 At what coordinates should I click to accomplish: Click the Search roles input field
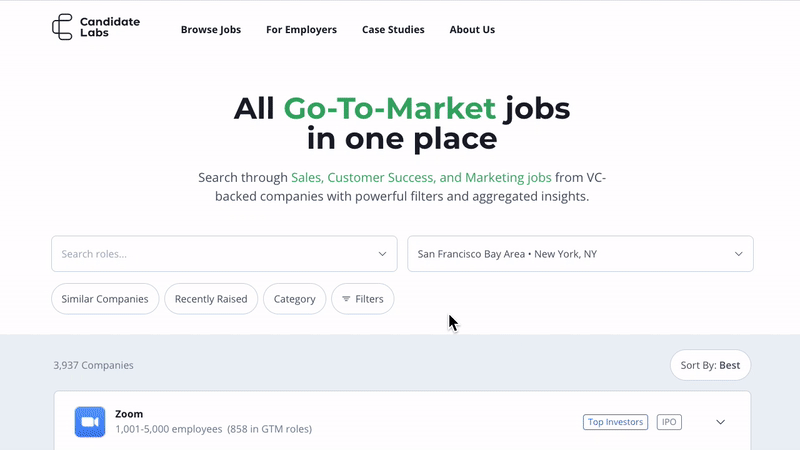pyautogui.click(x=210, y=254)
